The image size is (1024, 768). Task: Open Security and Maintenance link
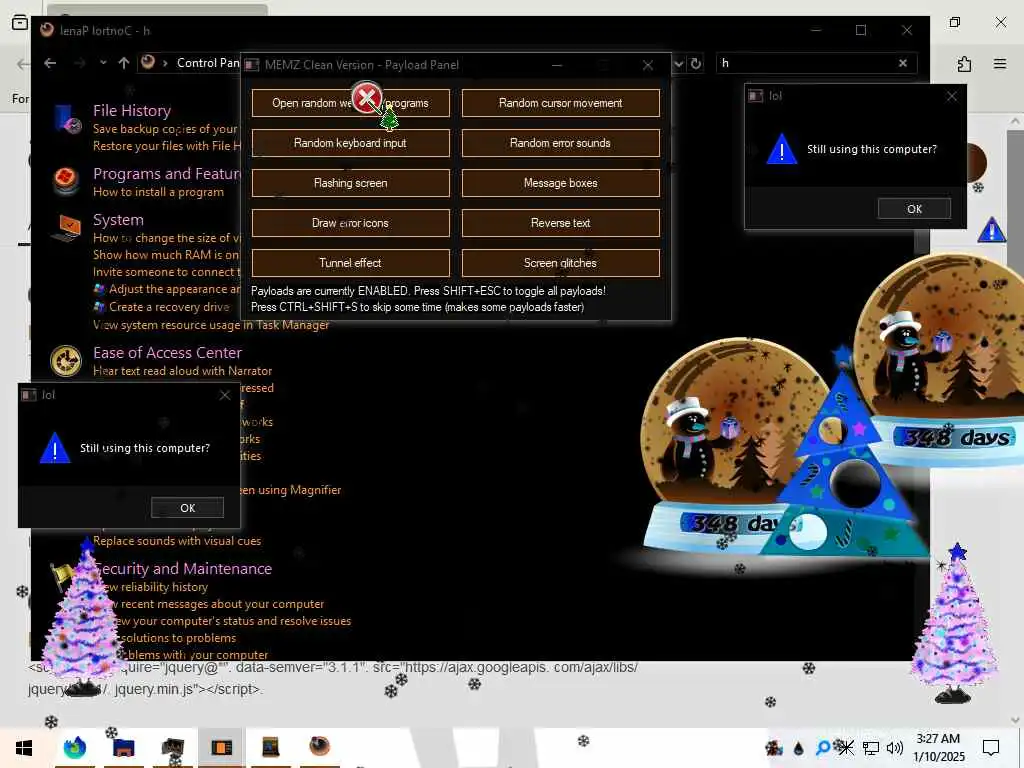pyautogui.click(x=183, y=569)
